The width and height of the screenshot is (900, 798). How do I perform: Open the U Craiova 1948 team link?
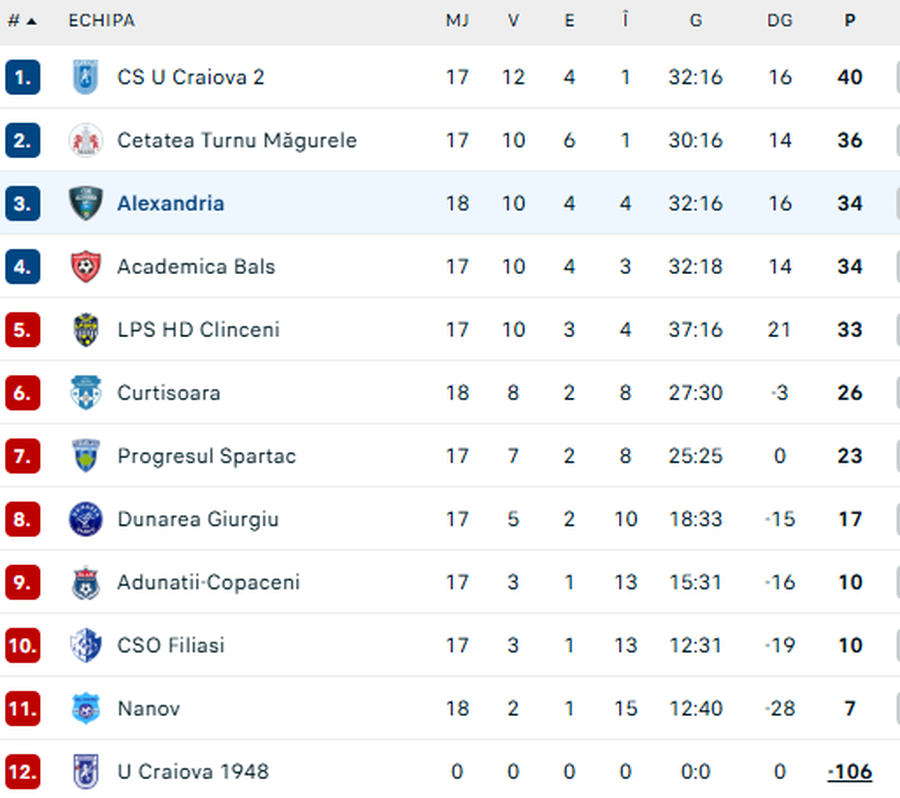click(x=192, y=771)
